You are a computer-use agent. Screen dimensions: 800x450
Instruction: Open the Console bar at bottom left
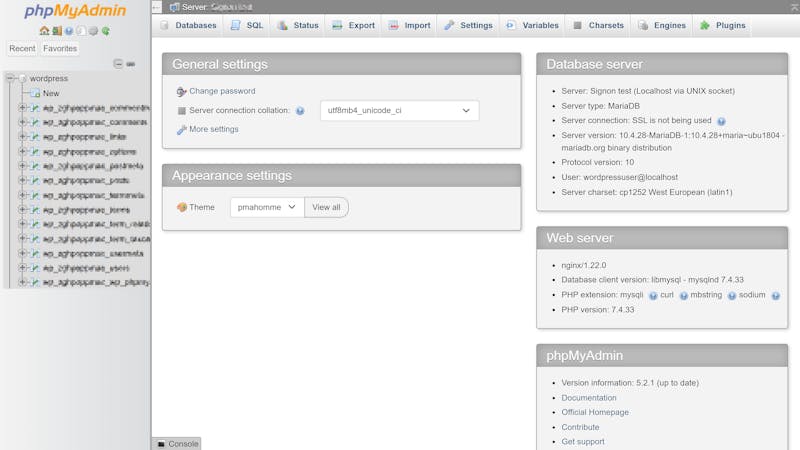[177, 444]
